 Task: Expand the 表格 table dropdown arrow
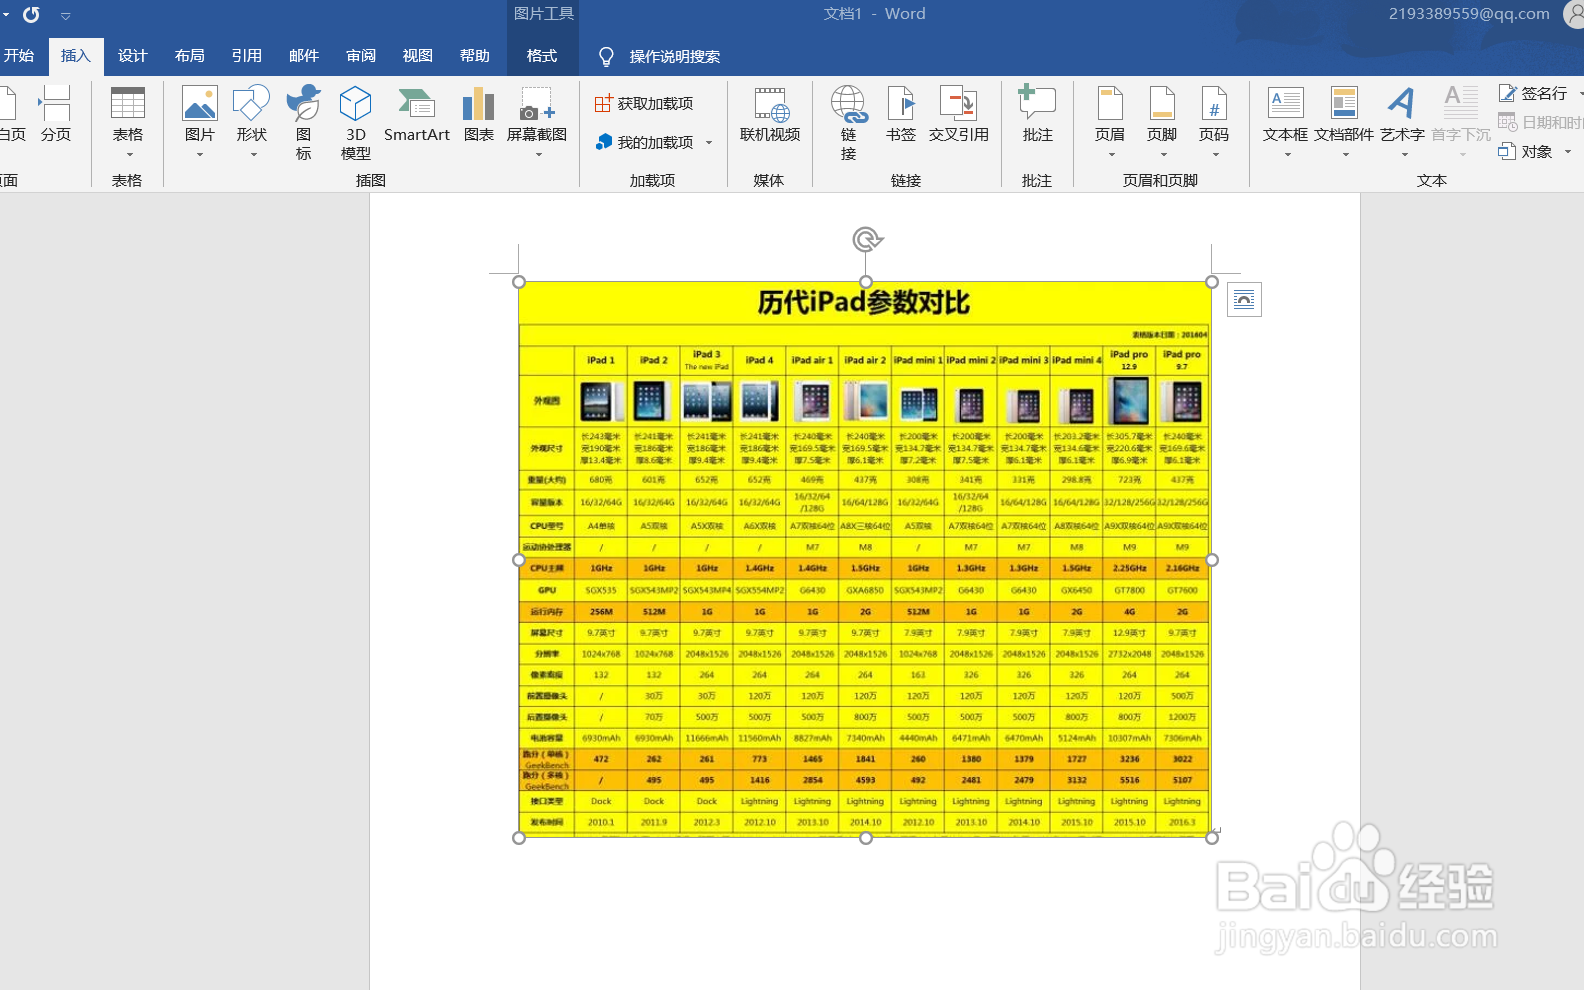point(128,155)
